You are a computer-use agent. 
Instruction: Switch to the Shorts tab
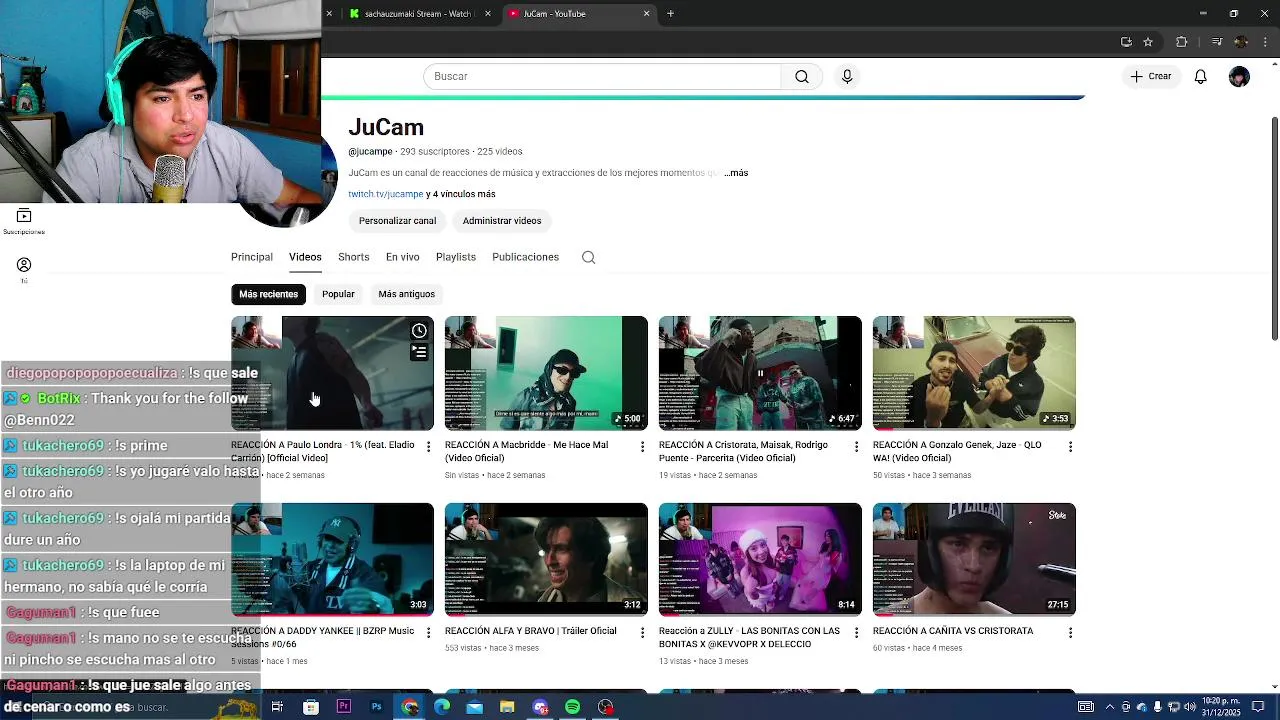coord(354,257)
